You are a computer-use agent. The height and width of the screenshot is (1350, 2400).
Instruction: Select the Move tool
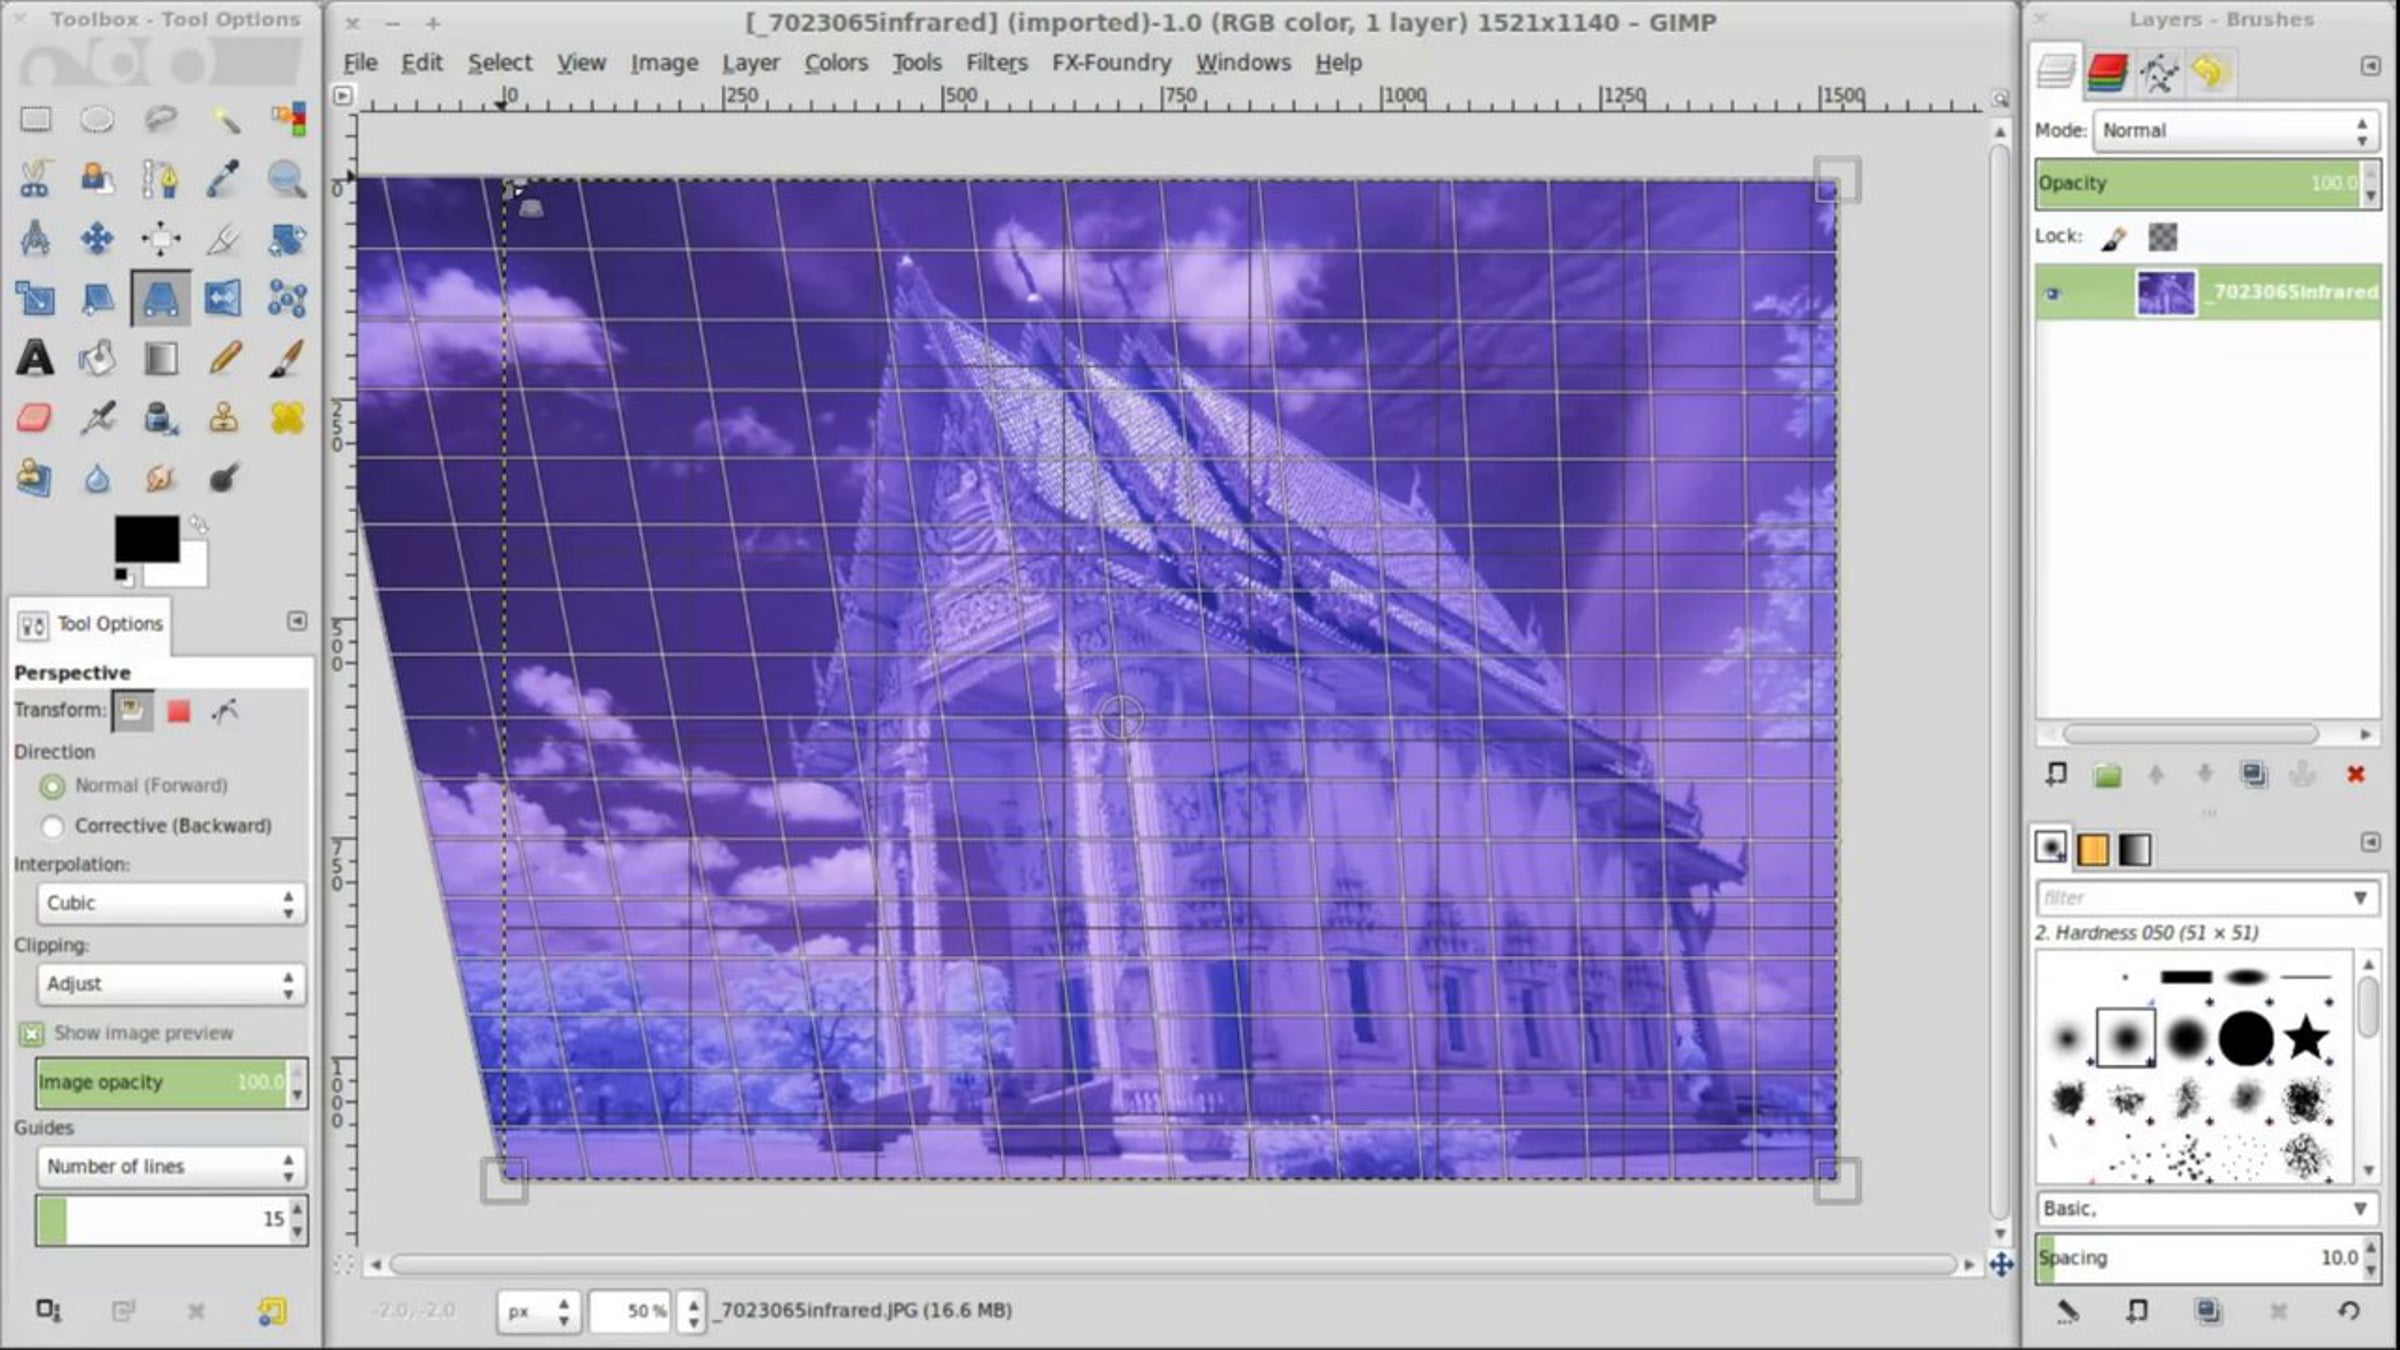[x=97, y=239]
